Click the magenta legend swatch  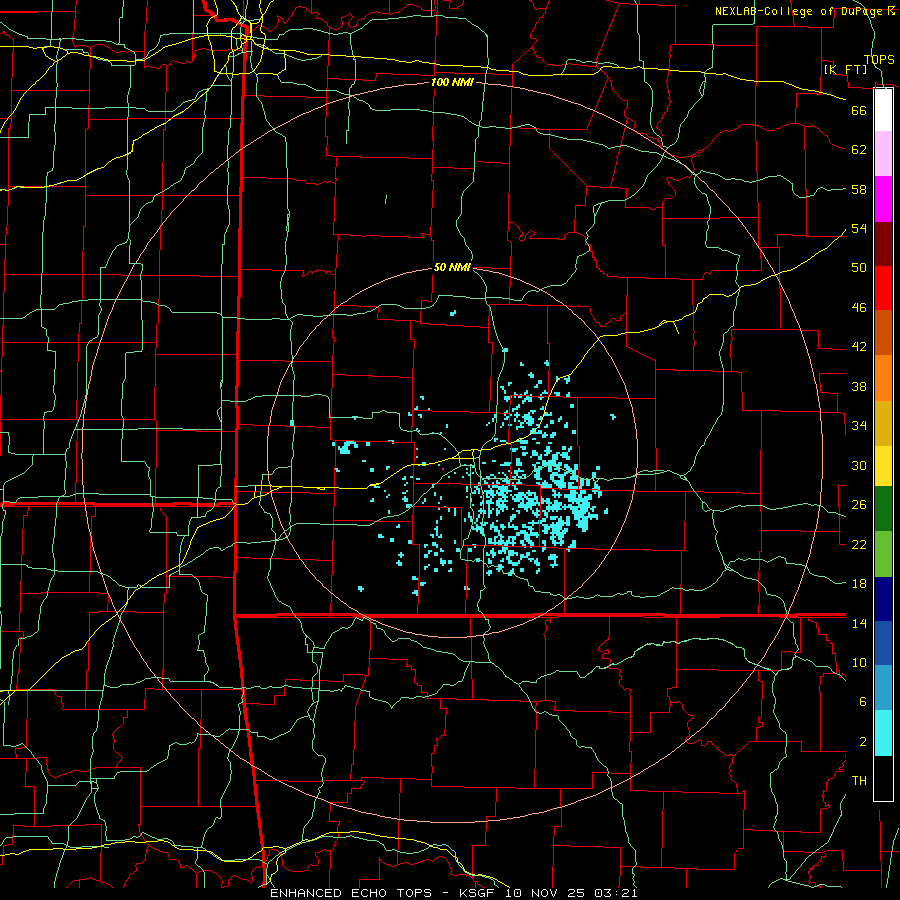pos(883,199)
